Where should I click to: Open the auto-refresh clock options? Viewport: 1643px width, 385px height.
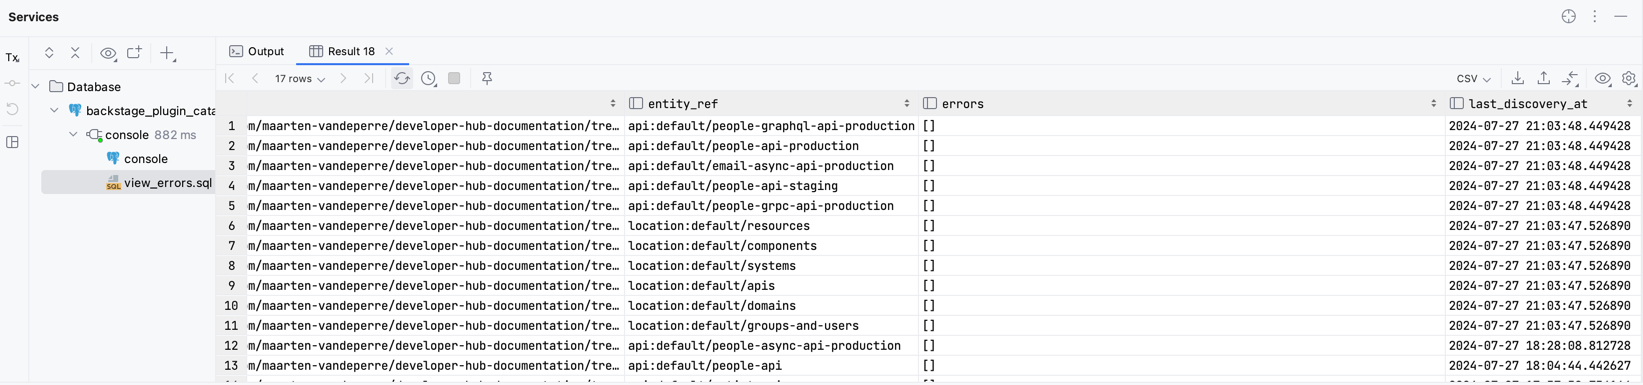428,78
